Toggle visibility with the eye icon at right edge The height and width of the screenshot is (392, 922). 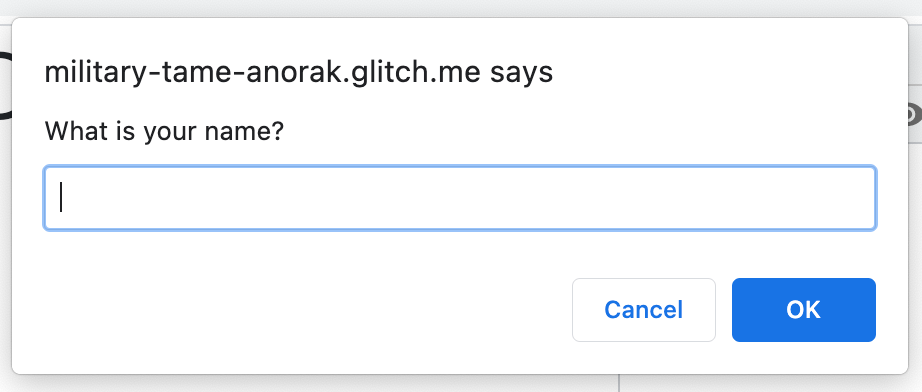[x=915, y=115]
